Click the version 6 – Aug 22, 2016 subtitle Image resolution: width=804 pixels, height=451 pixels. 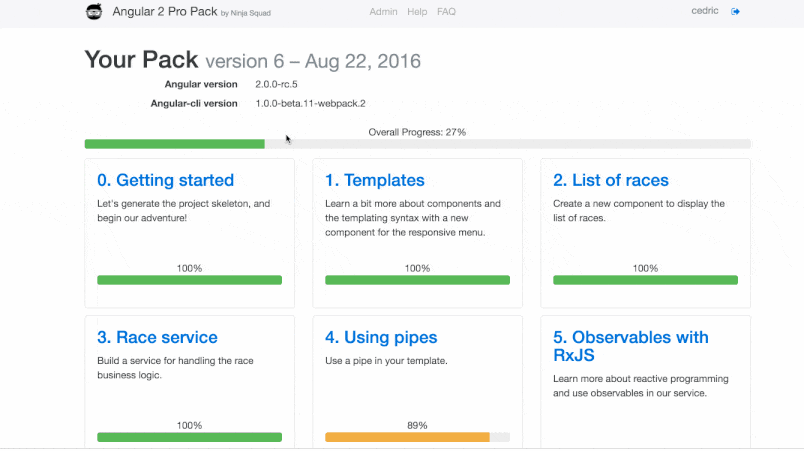[x=313, y=62]
